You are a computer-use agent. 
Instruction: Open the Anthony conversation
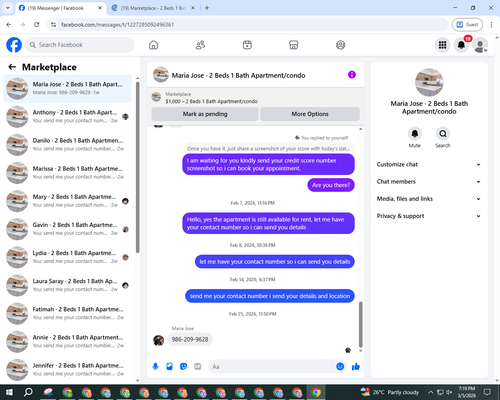click(67, 116)
